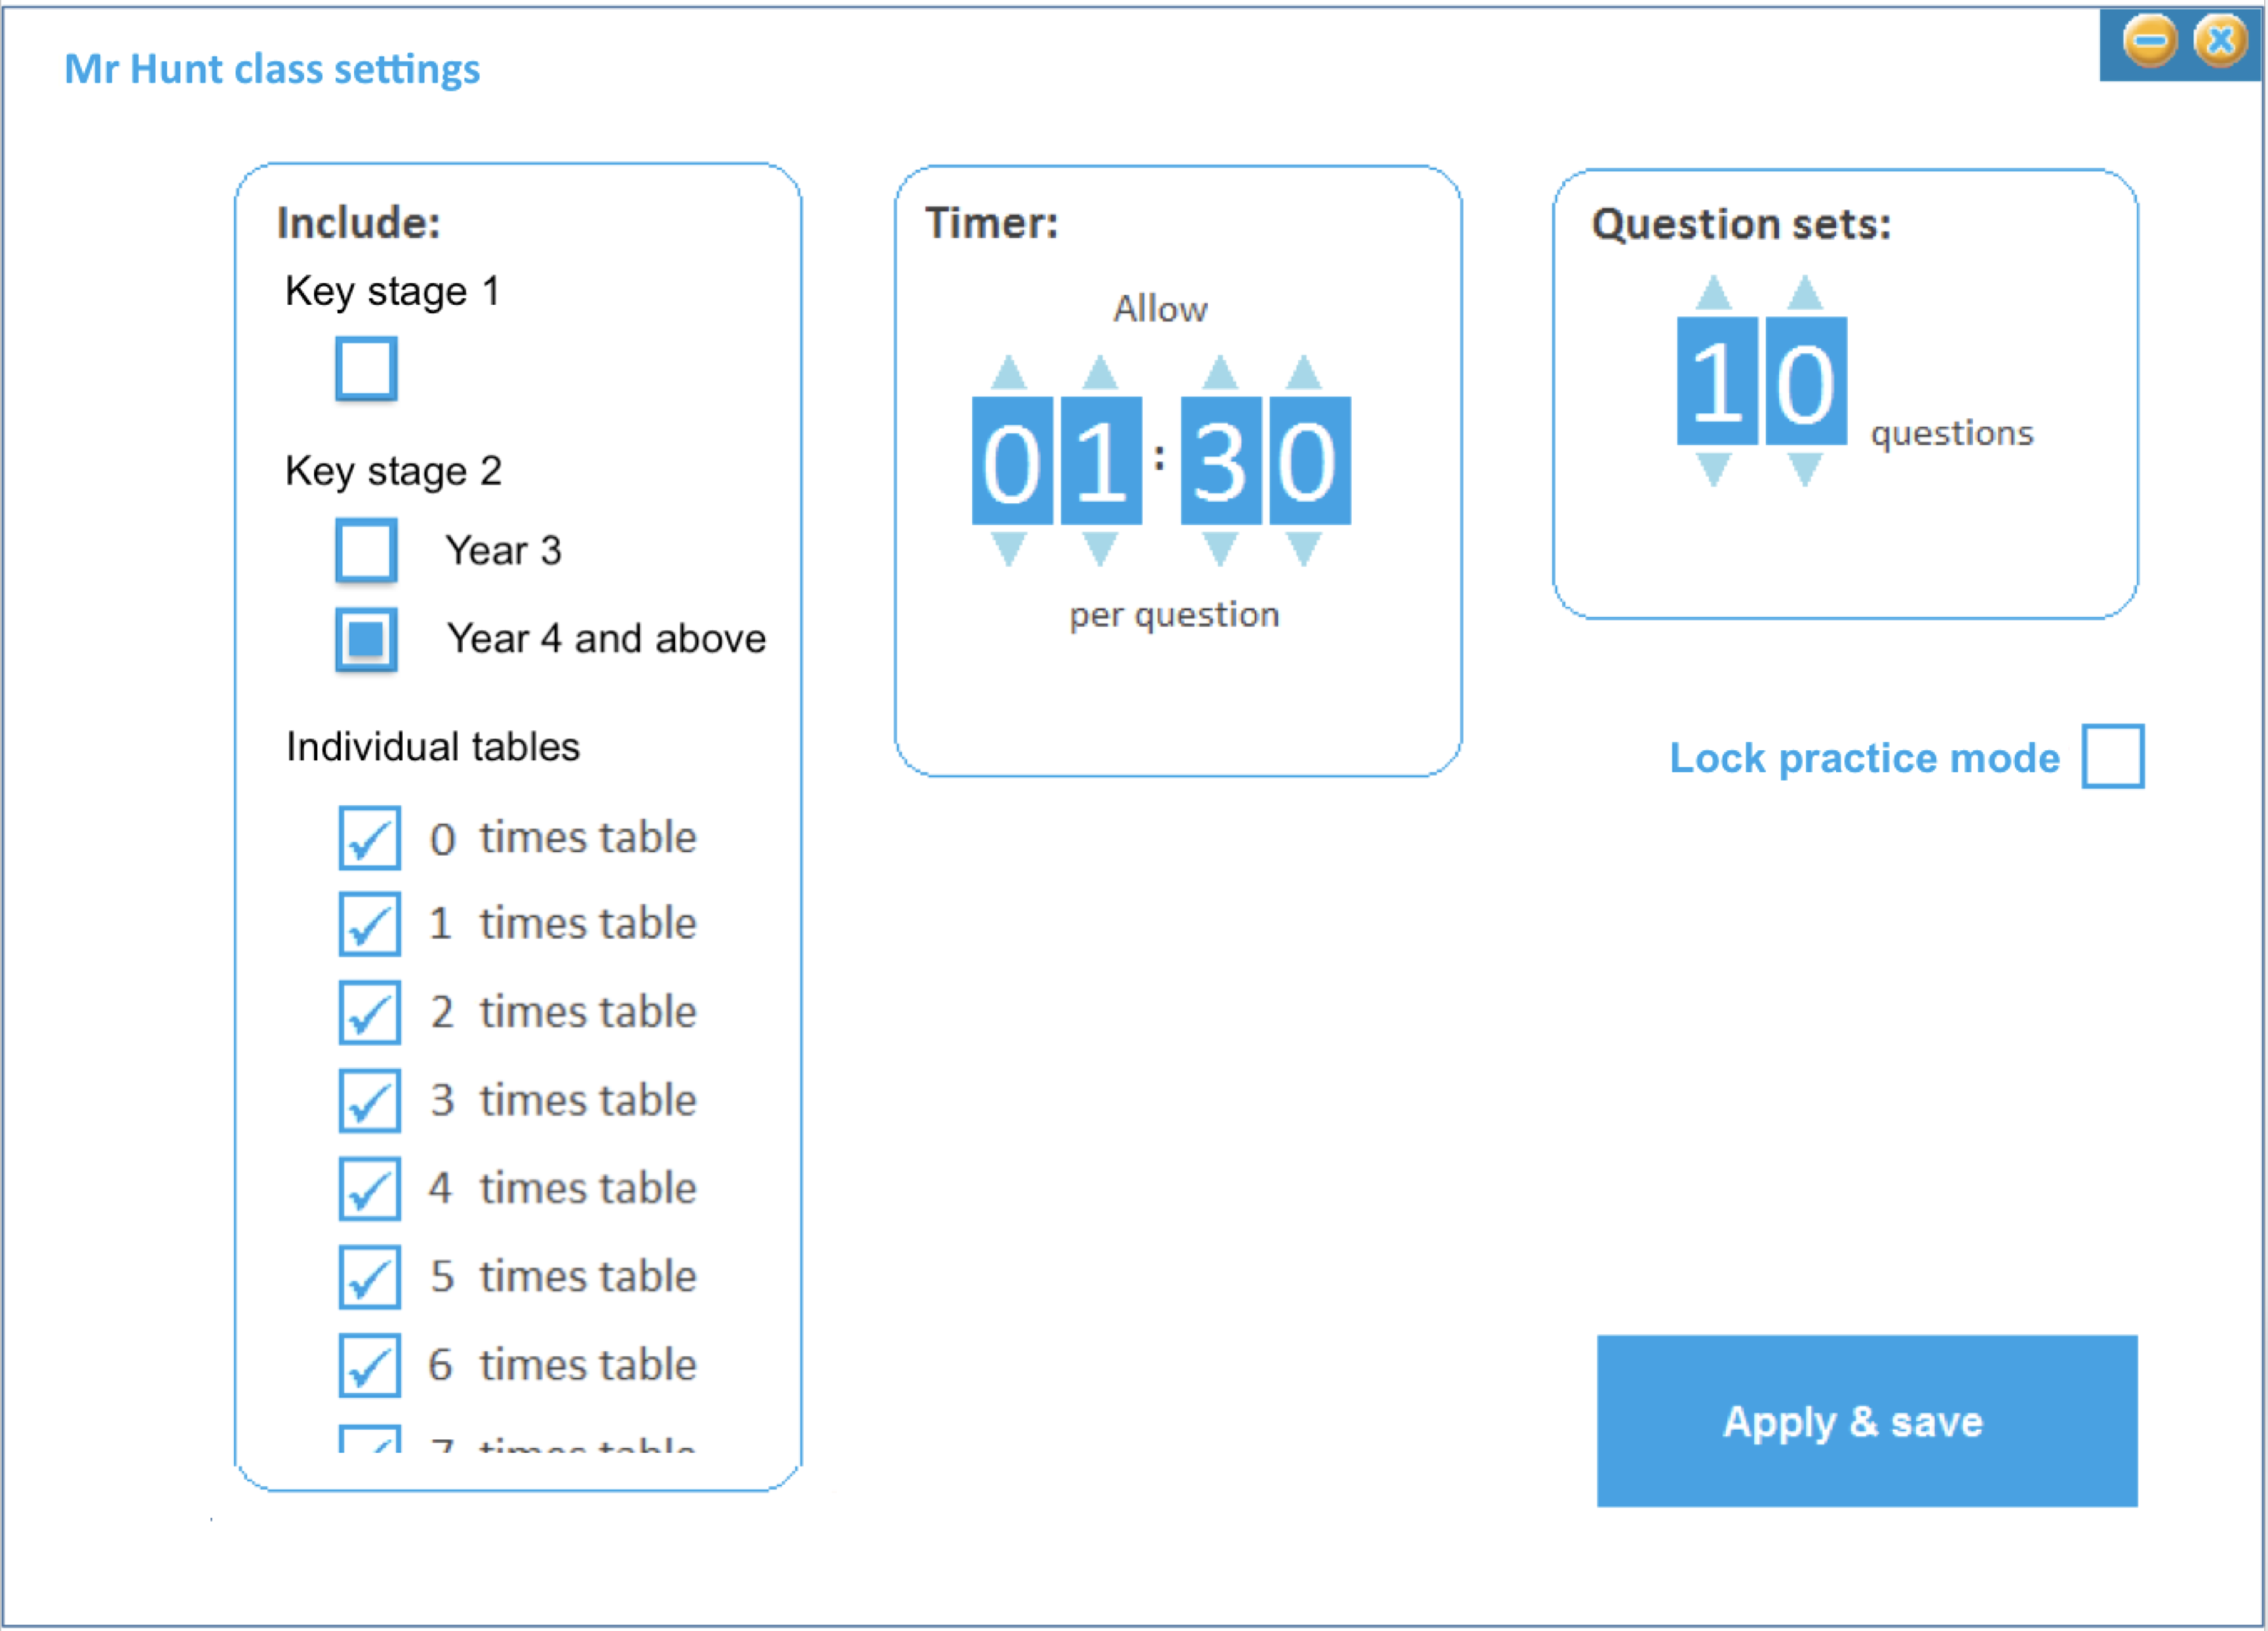The width and height of the screenshot is (2268, 1631).
Task: Deselect the 5 times table checkbox
Action: point(370,1277)
